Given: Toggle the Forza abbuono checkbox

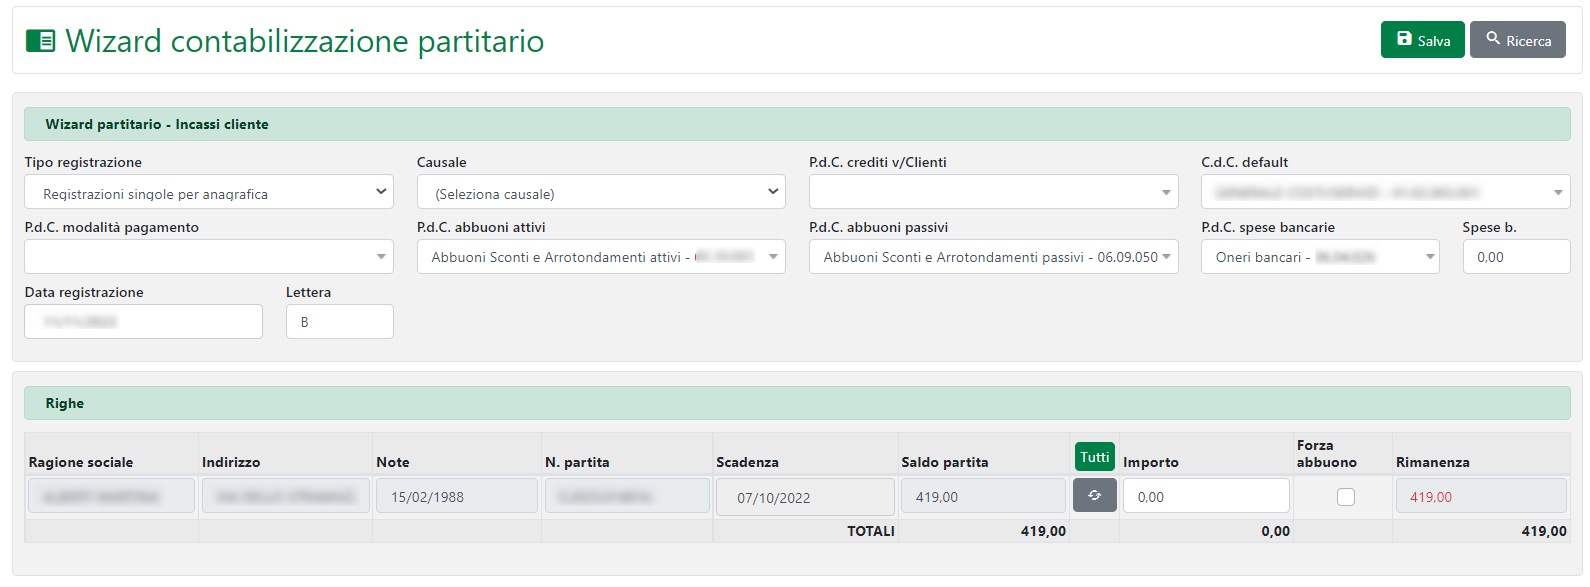Looking at the screenshot, I should click(x=1345, y=497).
